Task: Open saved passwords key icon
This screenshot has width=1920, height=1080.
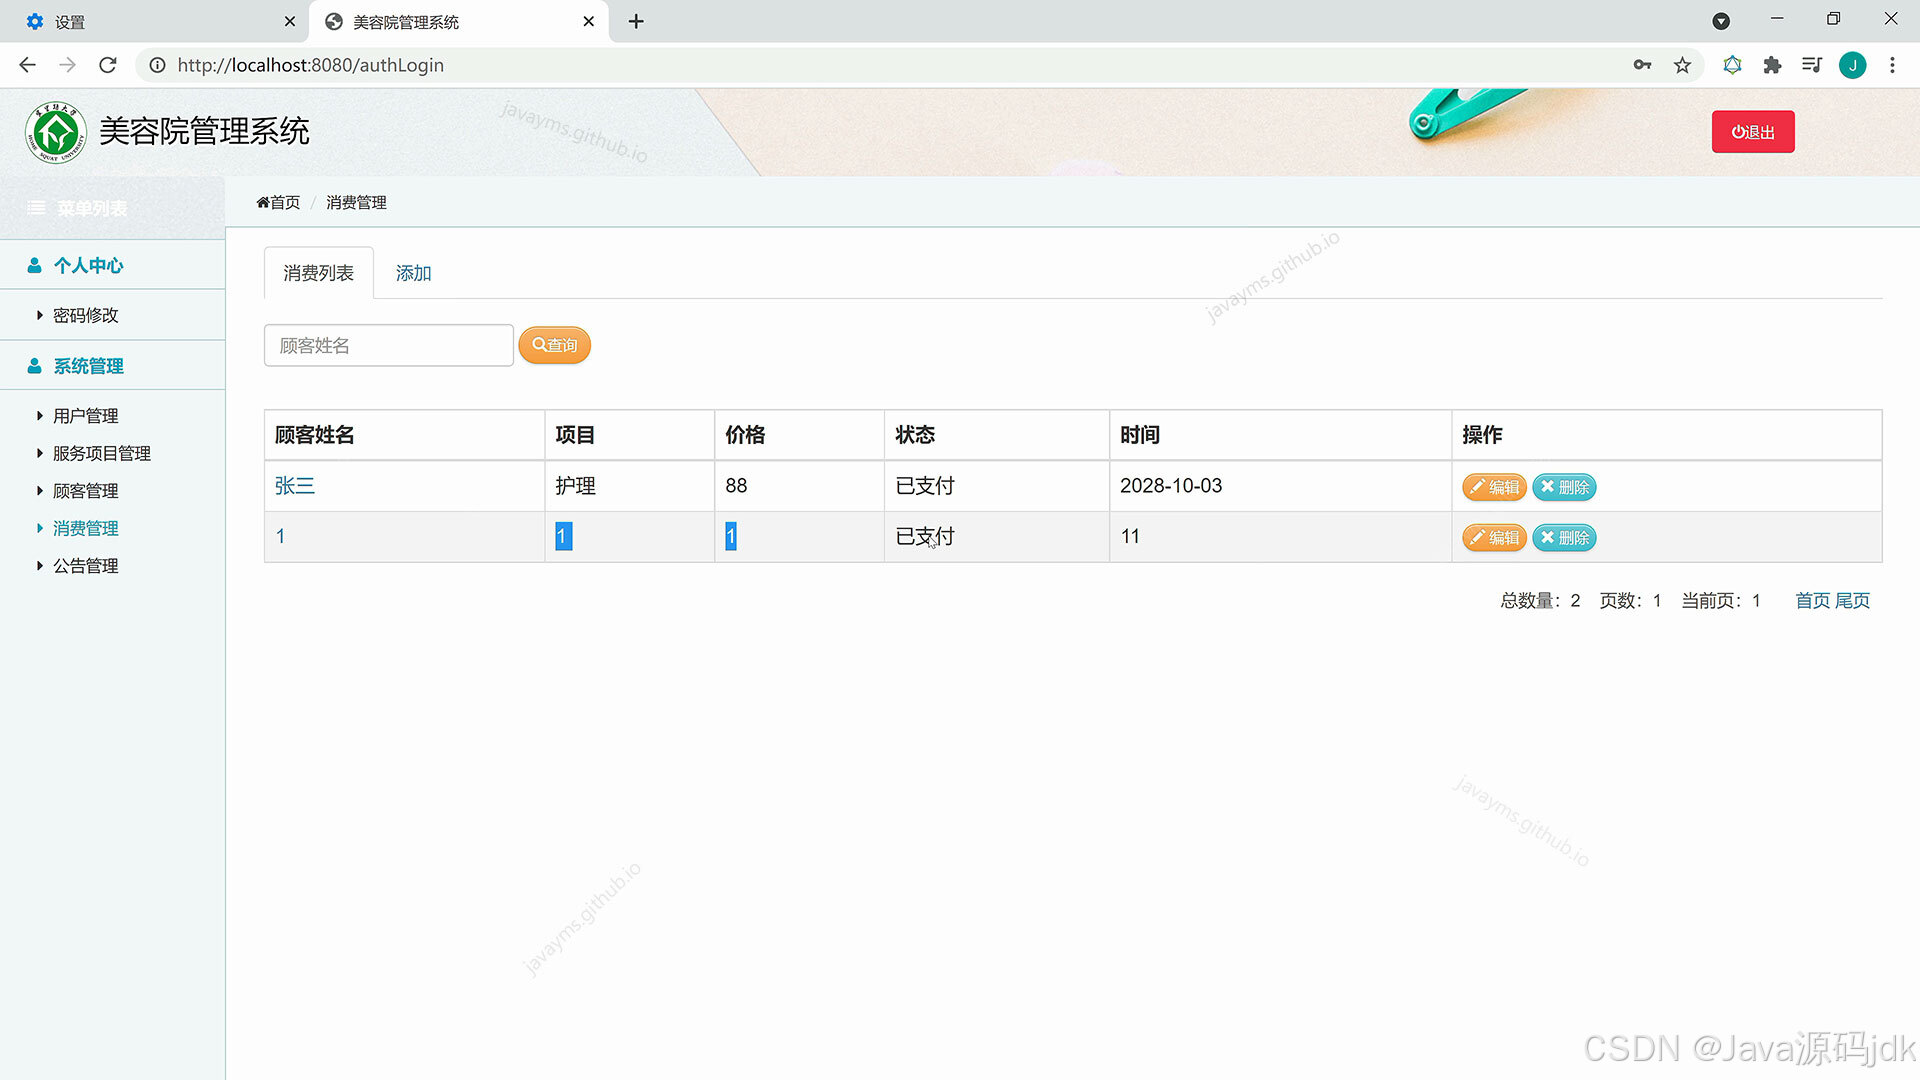Action: point(1642,65)
